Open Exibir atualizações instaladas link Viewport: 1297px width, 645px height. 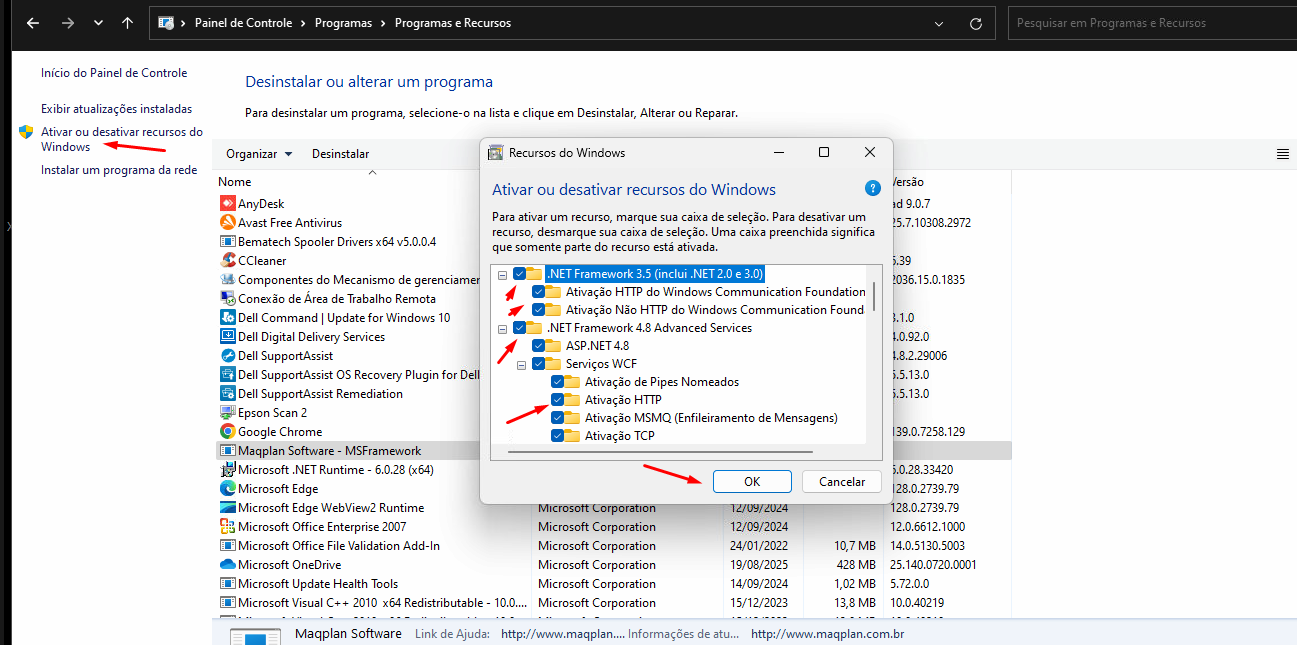(116, 109)
